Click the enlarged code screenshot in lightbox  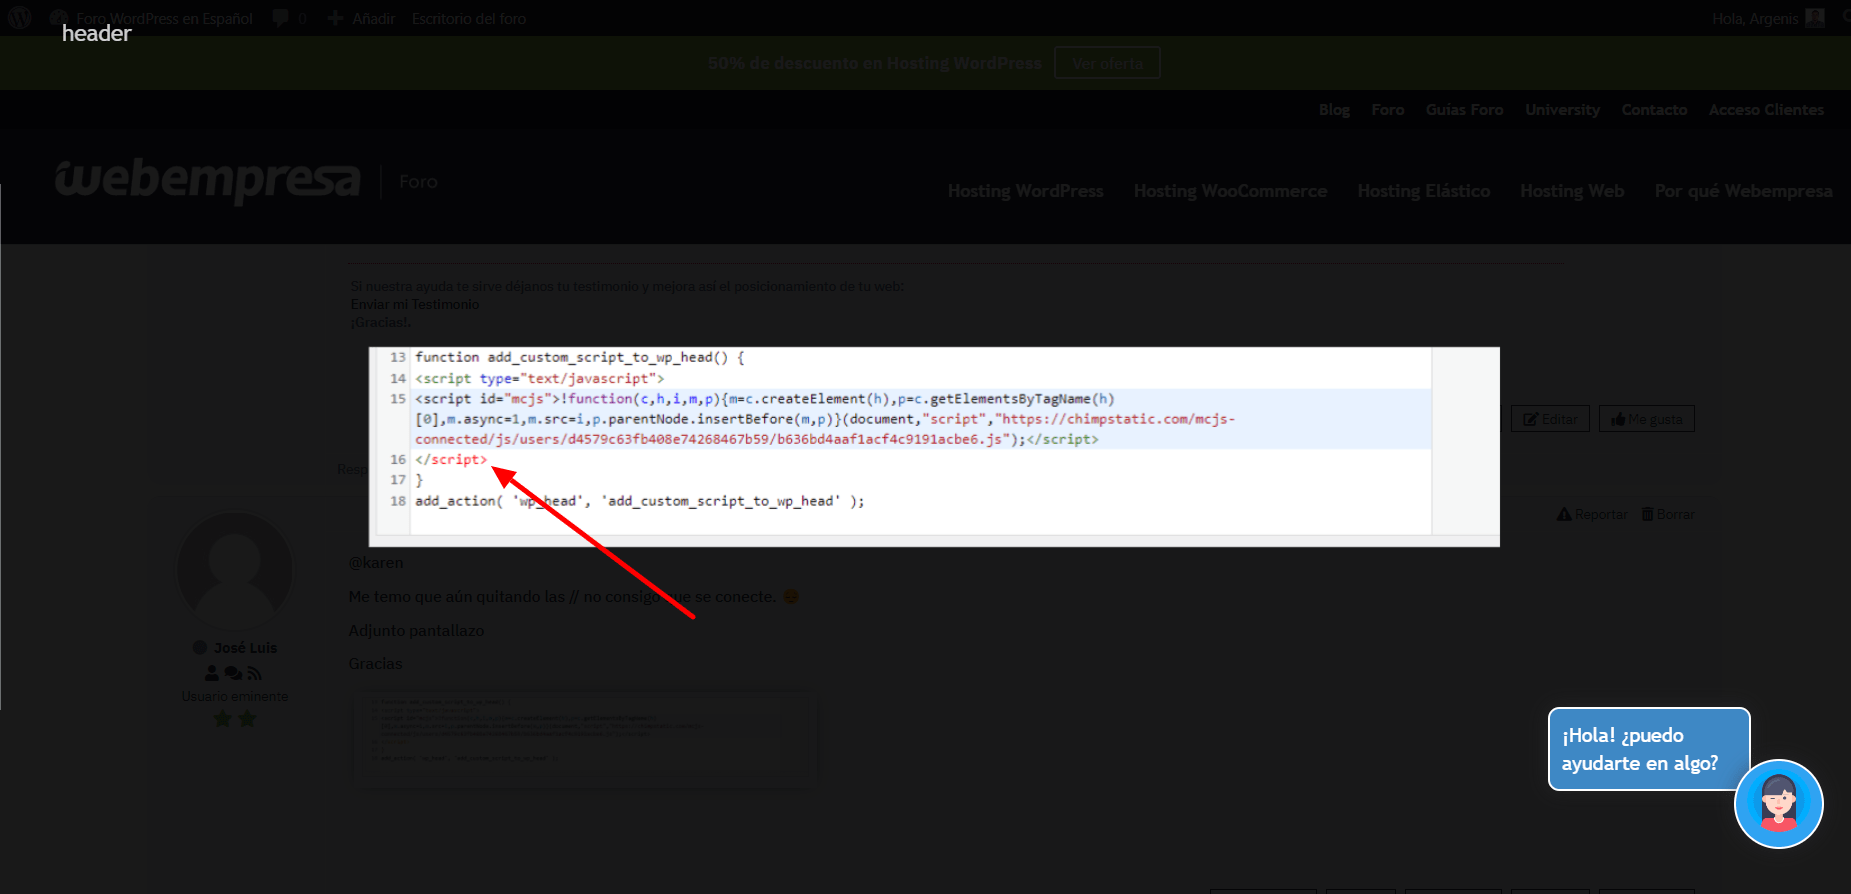click(934, 447)
